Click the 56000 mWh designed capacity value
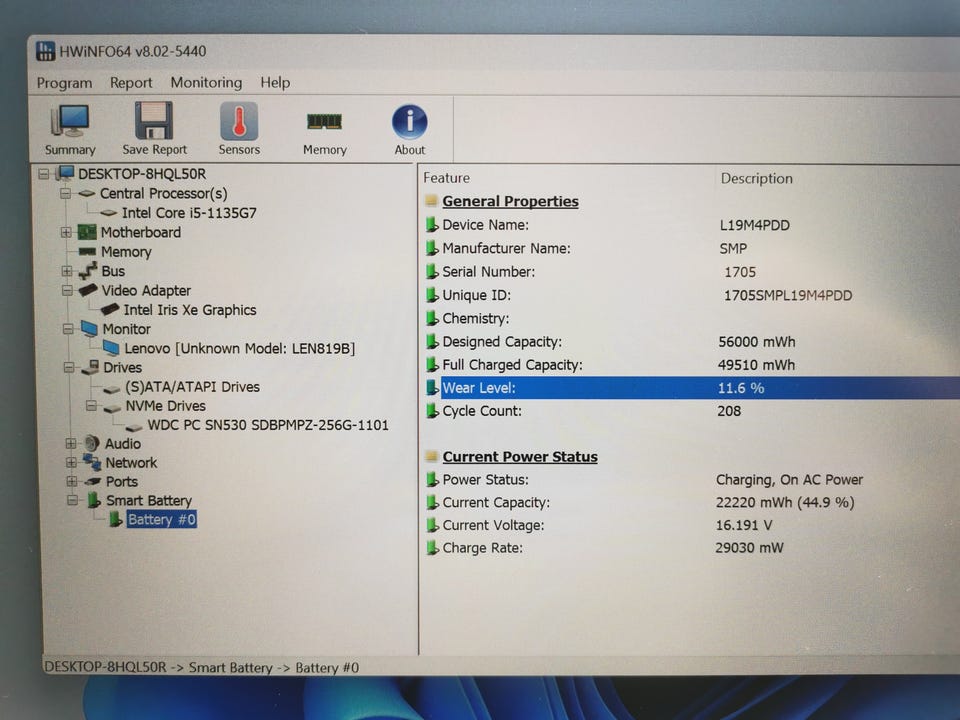Screen dimensions: 960x720 point(757,342)
